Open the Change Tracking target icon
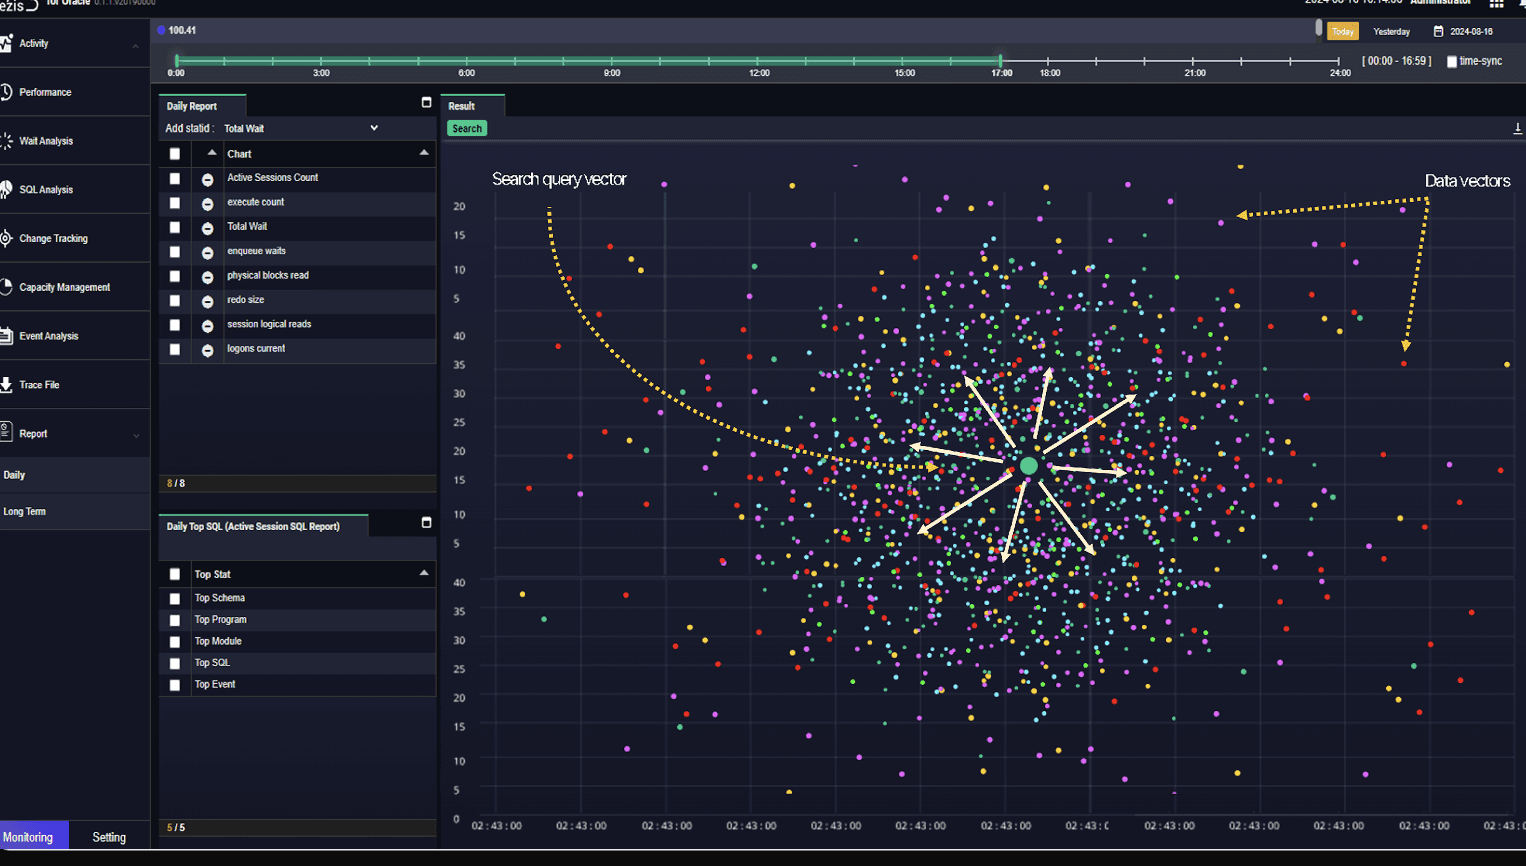Image resolution: width=1526 pixels, height=866 pixels. pyautogui.click(x=6, y=238)
